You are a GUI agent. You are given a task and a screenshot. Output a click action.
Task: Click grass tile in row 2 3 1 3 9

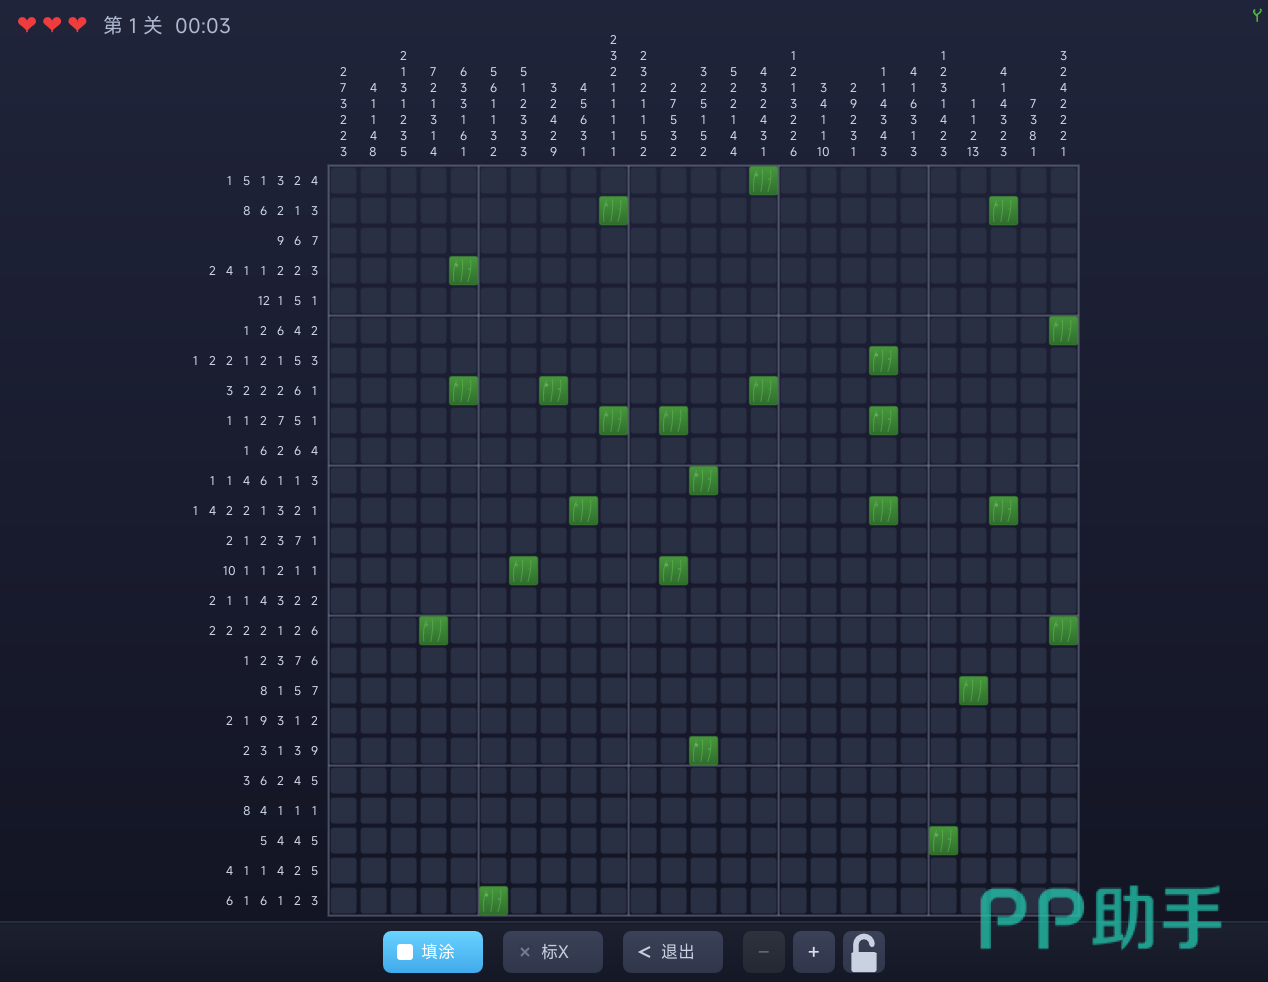coord(703,751)
